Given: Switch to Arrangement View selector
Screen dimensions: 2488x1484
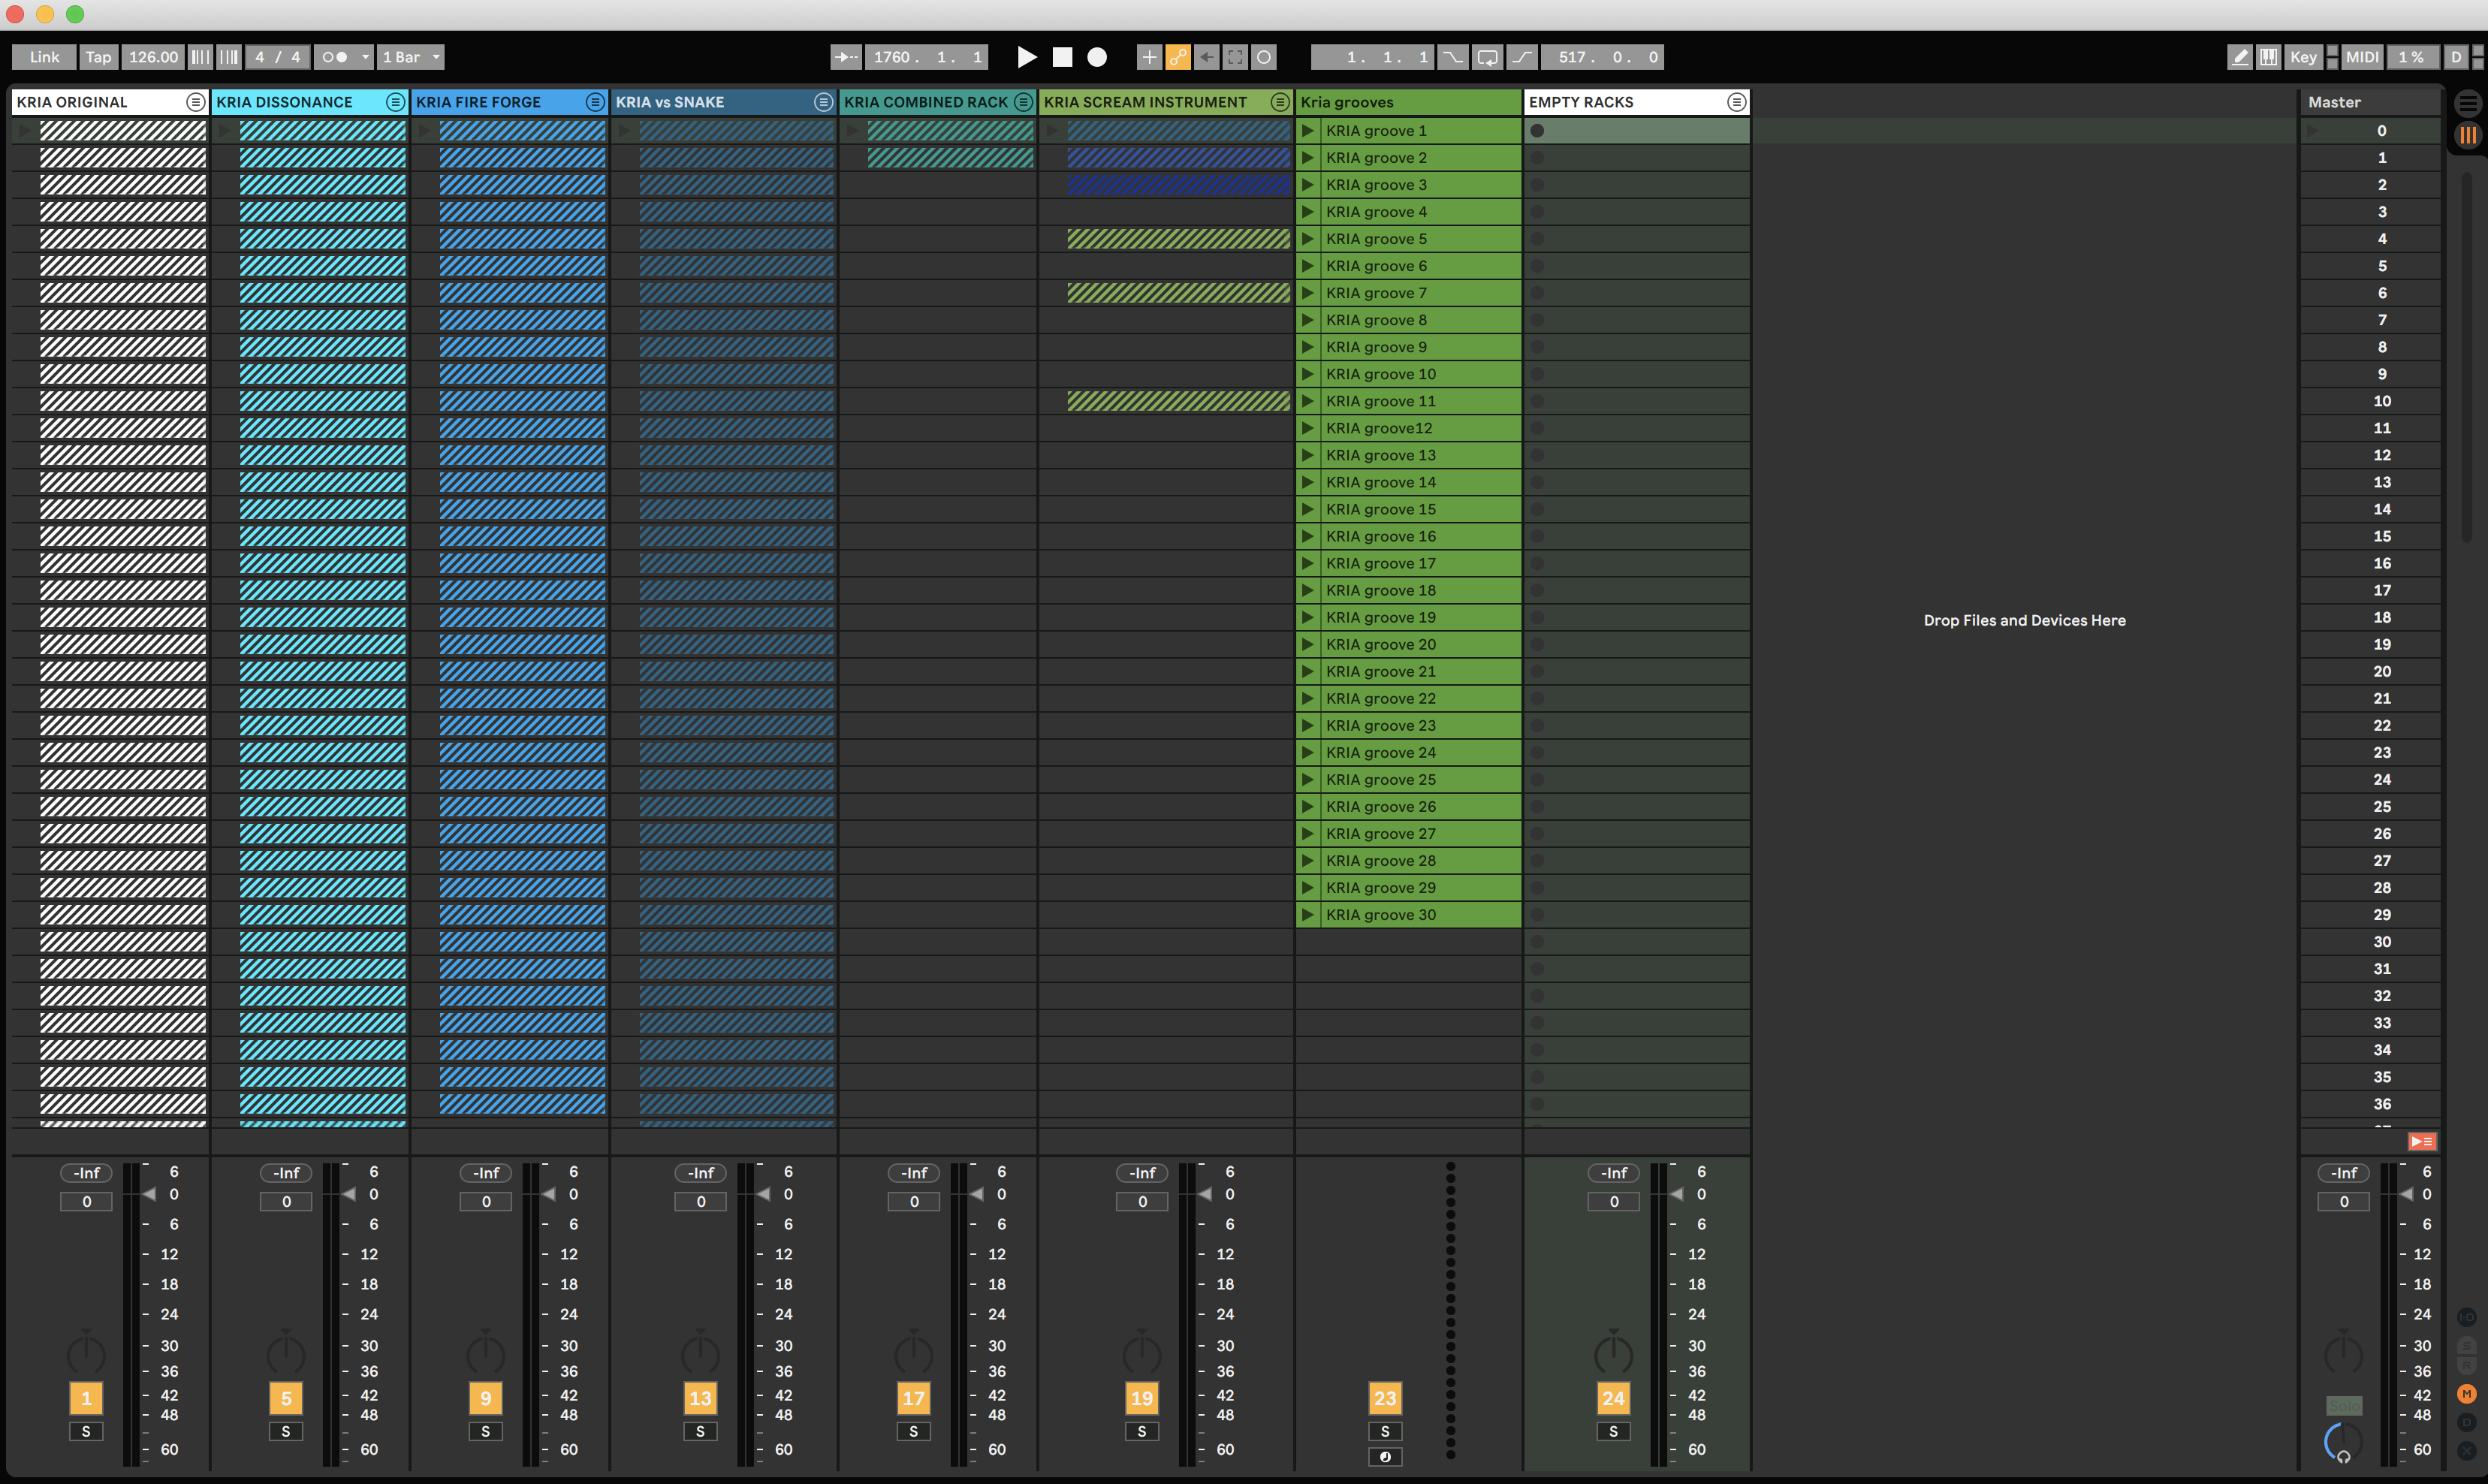Looking at the screenshot, I should 2468,103.
